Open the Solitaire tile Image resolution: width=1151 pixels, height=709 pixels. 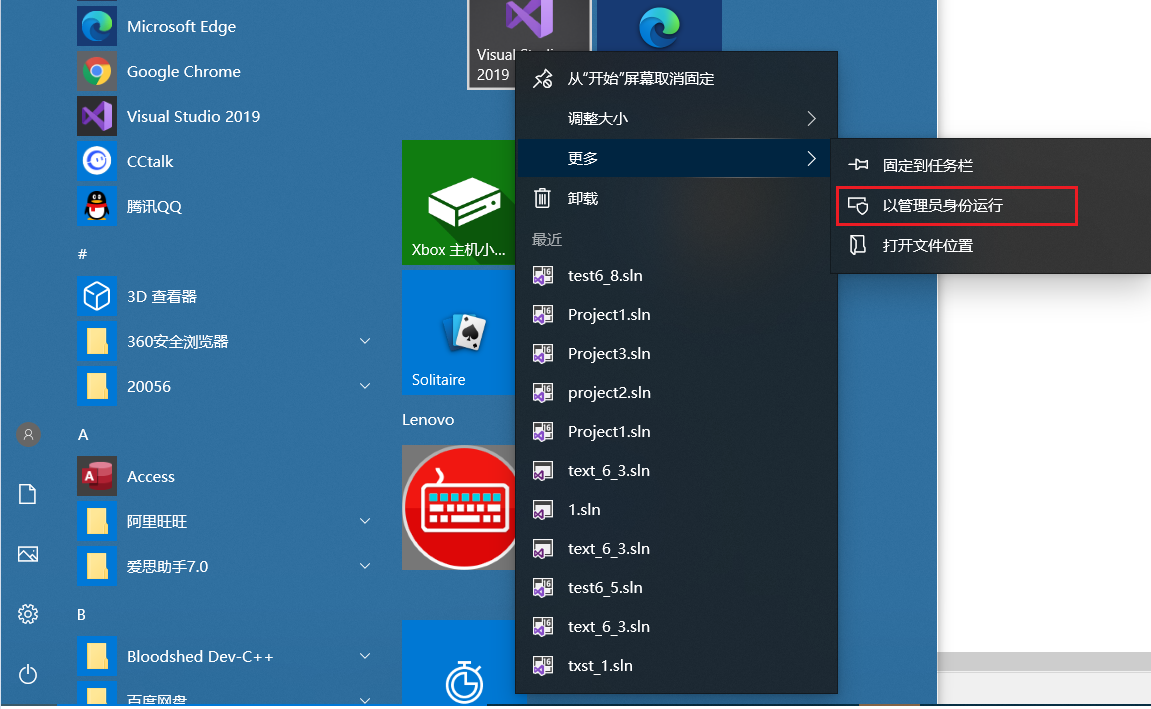(459, 332)
